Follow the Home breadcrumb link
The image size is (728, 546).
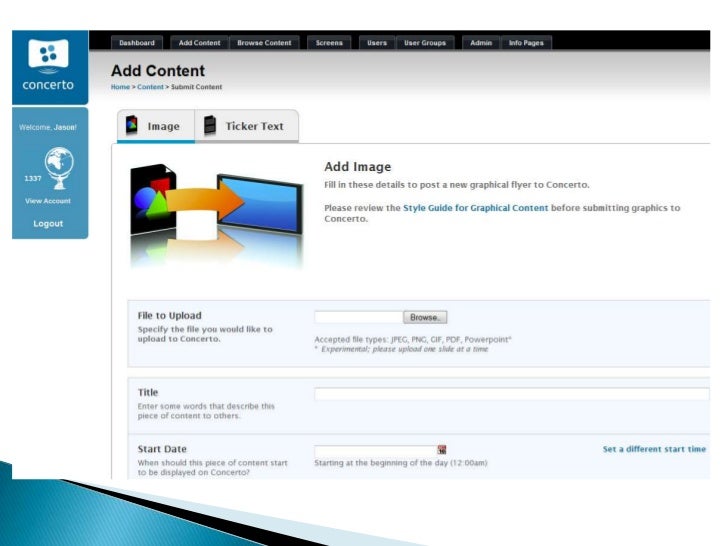(x=120, y=87)
